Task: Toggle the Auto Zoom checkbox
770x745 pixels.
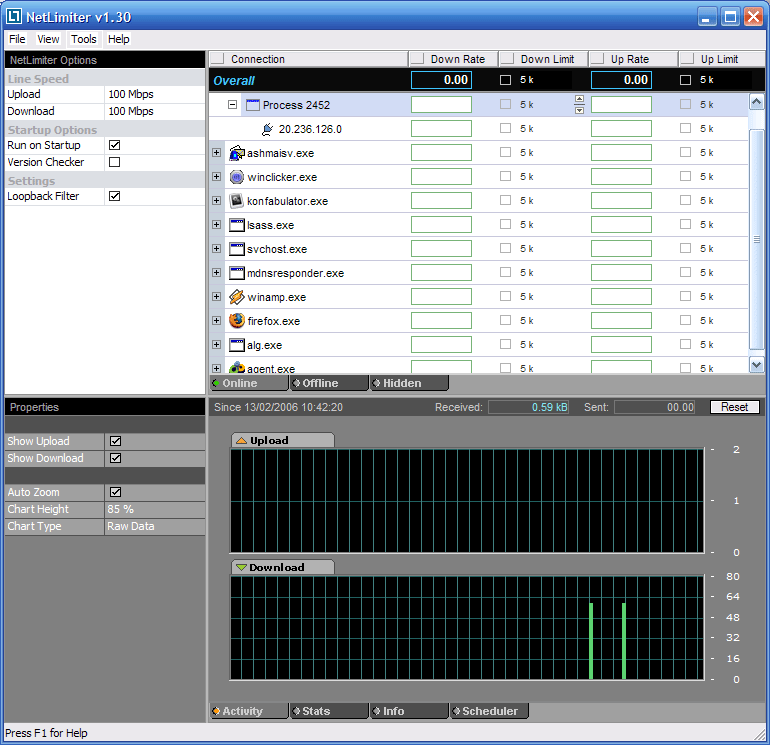Action: click(x=115, y=492)
